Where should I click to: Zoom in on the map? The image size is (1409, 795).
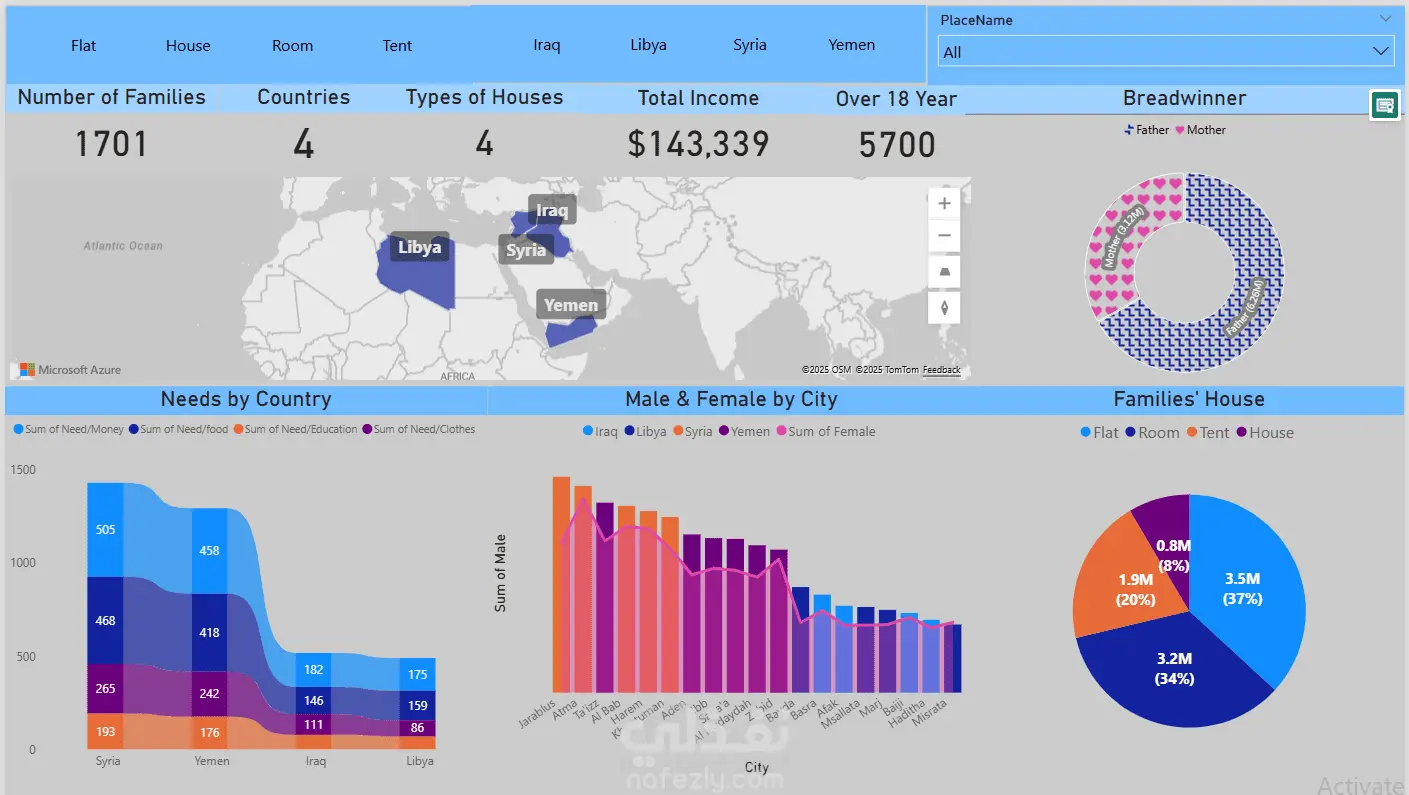(x=944, y=203)
